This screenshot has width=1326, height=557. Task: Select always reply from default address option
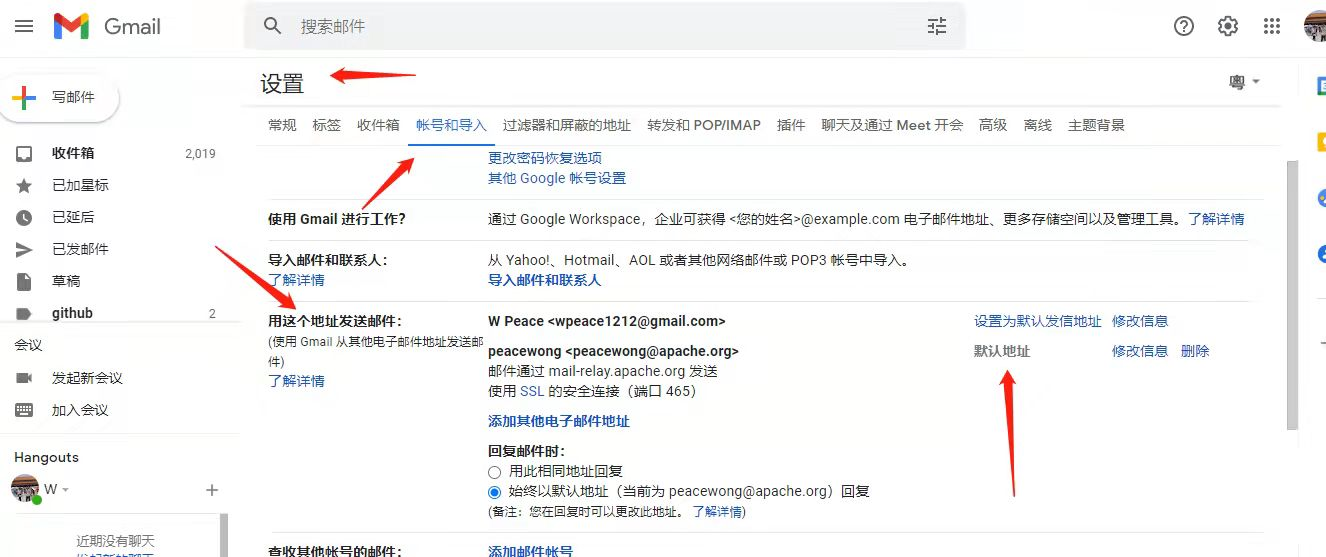[494, 492]
